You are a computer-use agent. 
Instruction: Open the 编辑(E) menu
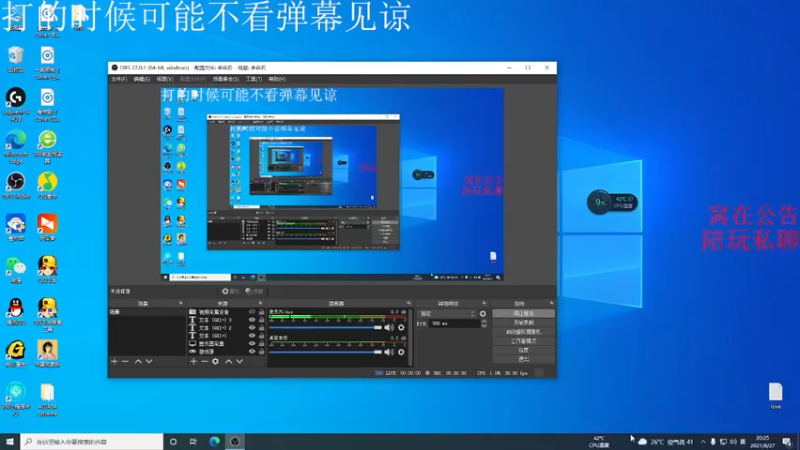141,79
